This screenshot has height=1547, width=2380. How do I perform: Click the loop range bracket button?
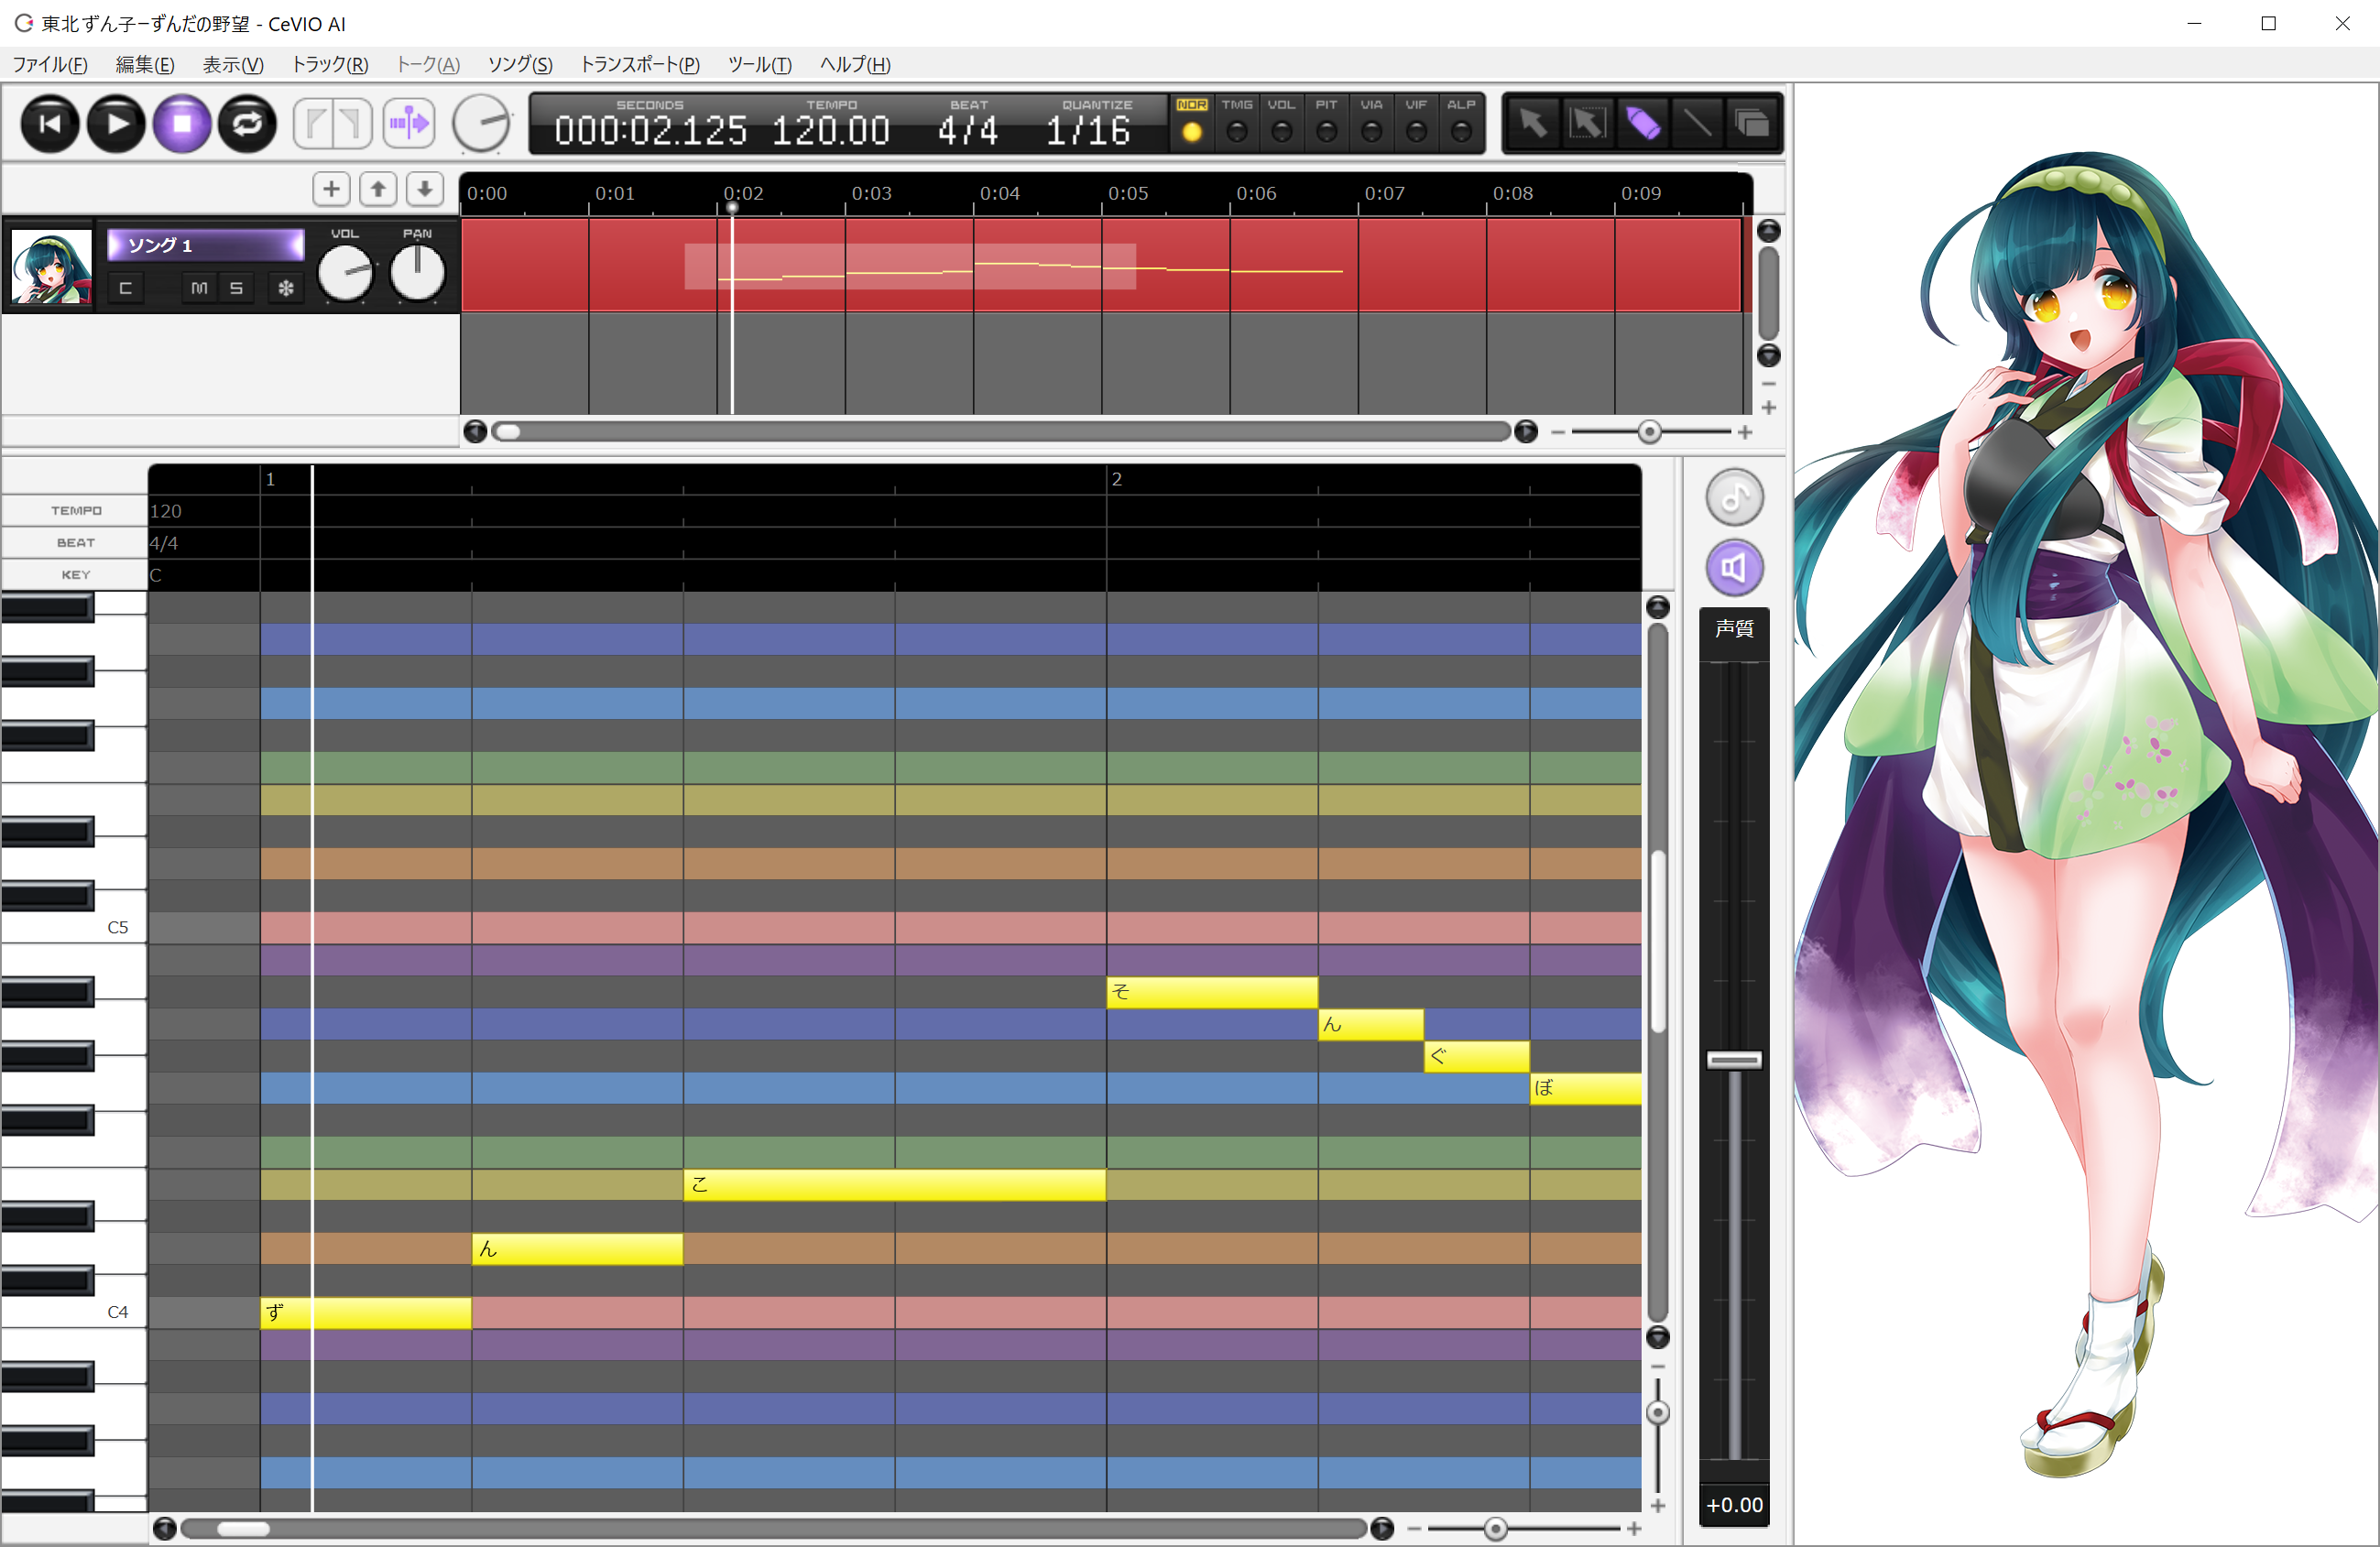333,124
